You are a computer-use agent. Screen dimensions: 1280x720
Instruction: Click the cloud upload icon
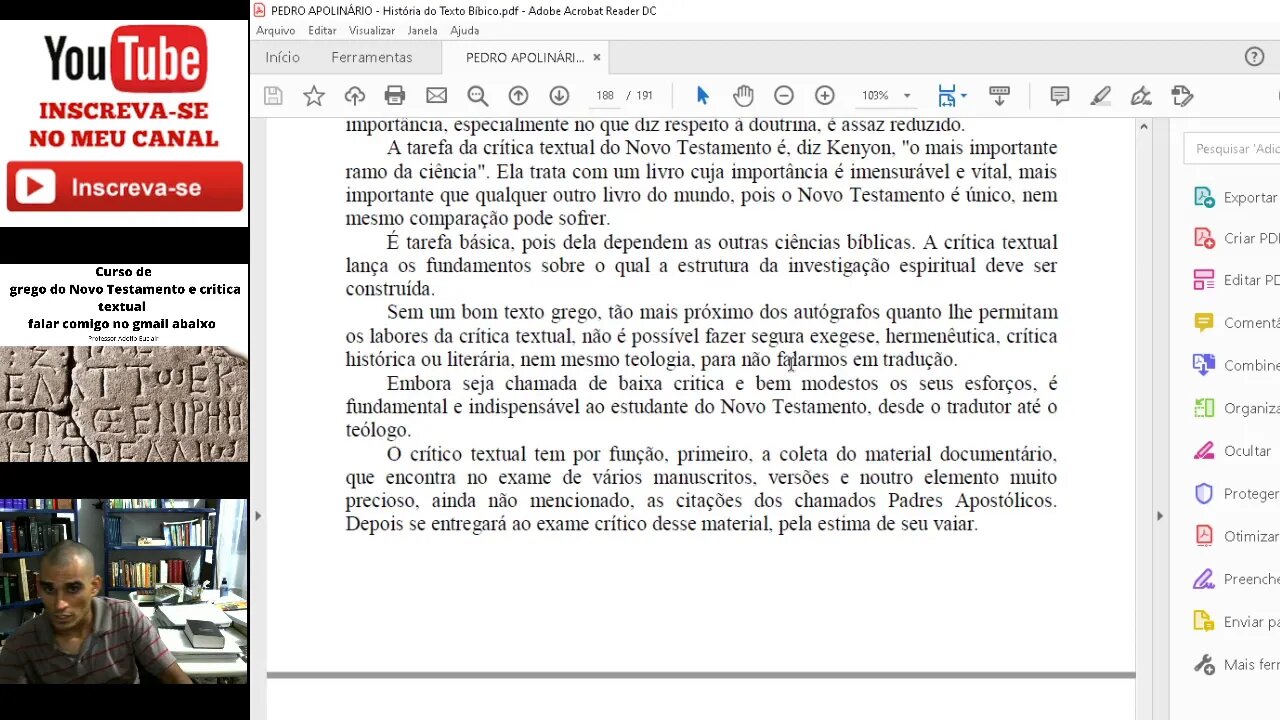coord(355,96)
